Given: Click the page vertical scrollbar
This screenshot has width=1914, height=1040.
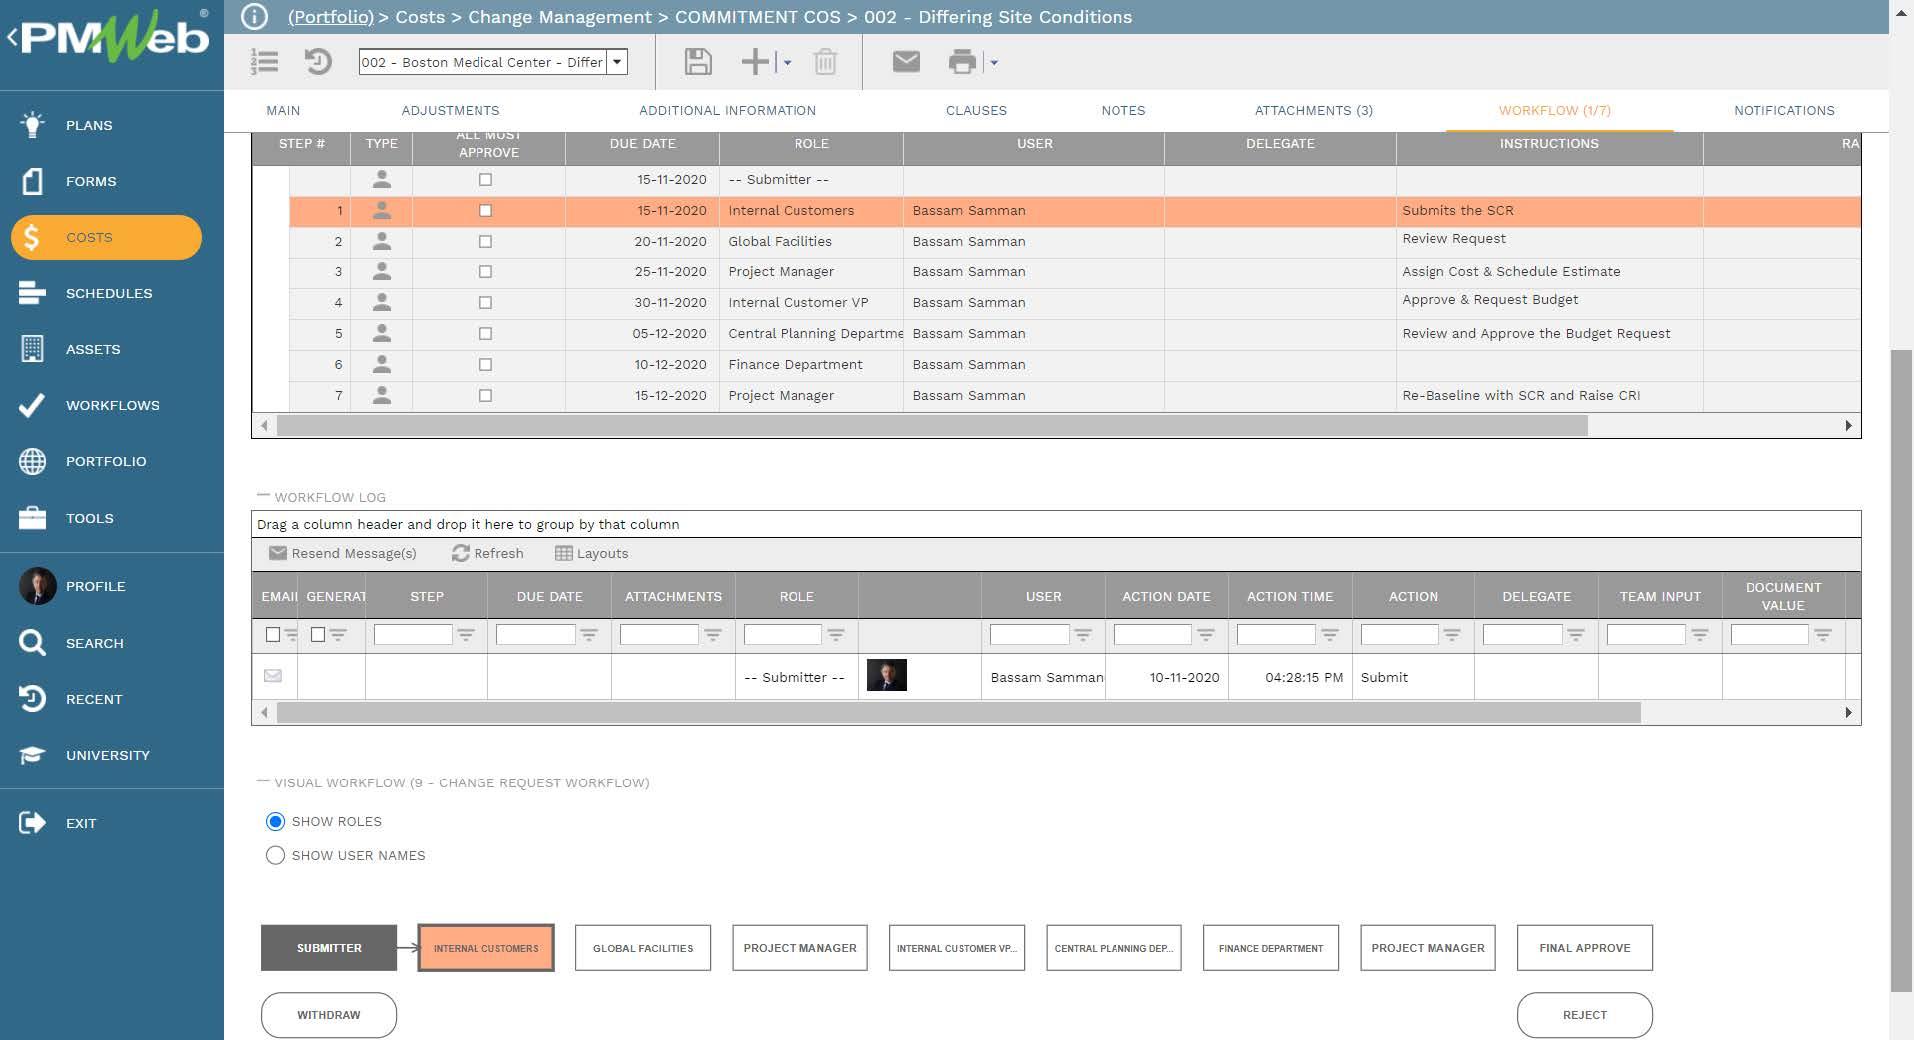Looking at the screenshot, I should 1901,670.
